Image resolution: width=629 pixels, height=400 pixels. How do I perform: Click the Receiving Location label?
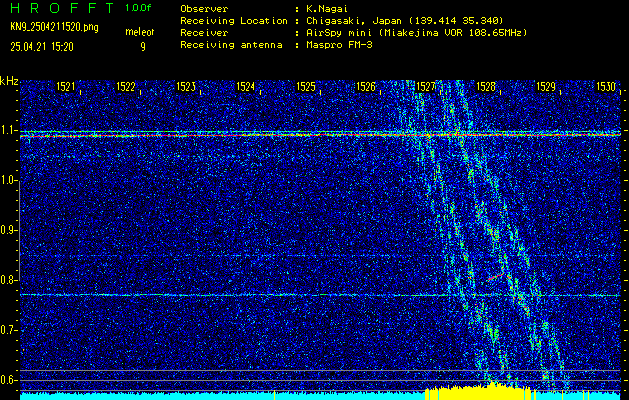click(x=234, y=20)
